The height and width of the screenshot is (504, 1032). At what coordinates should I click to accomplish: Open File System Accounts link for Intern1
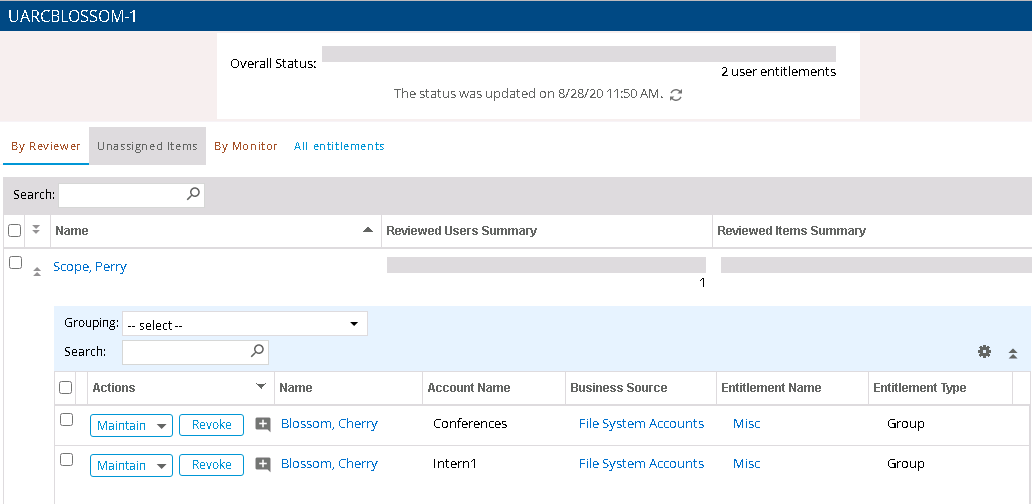pos(641,464)
